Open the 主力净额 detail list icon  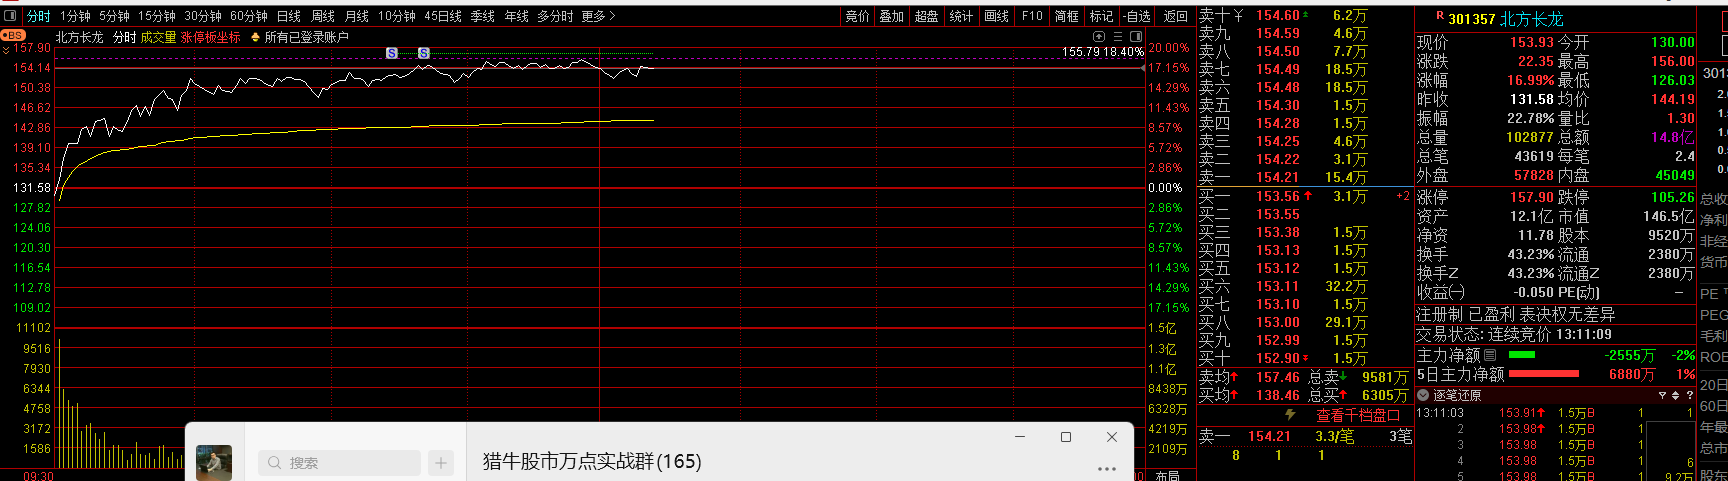click(1490, 355)
